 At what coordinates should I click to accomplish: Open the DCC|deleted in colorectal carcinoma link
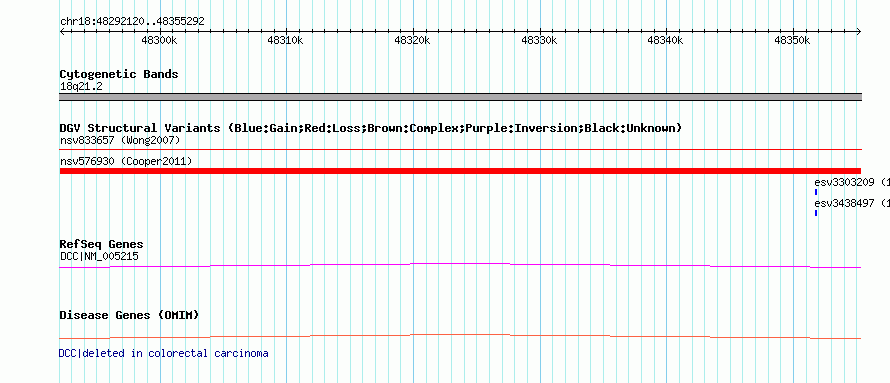[163, 353]
